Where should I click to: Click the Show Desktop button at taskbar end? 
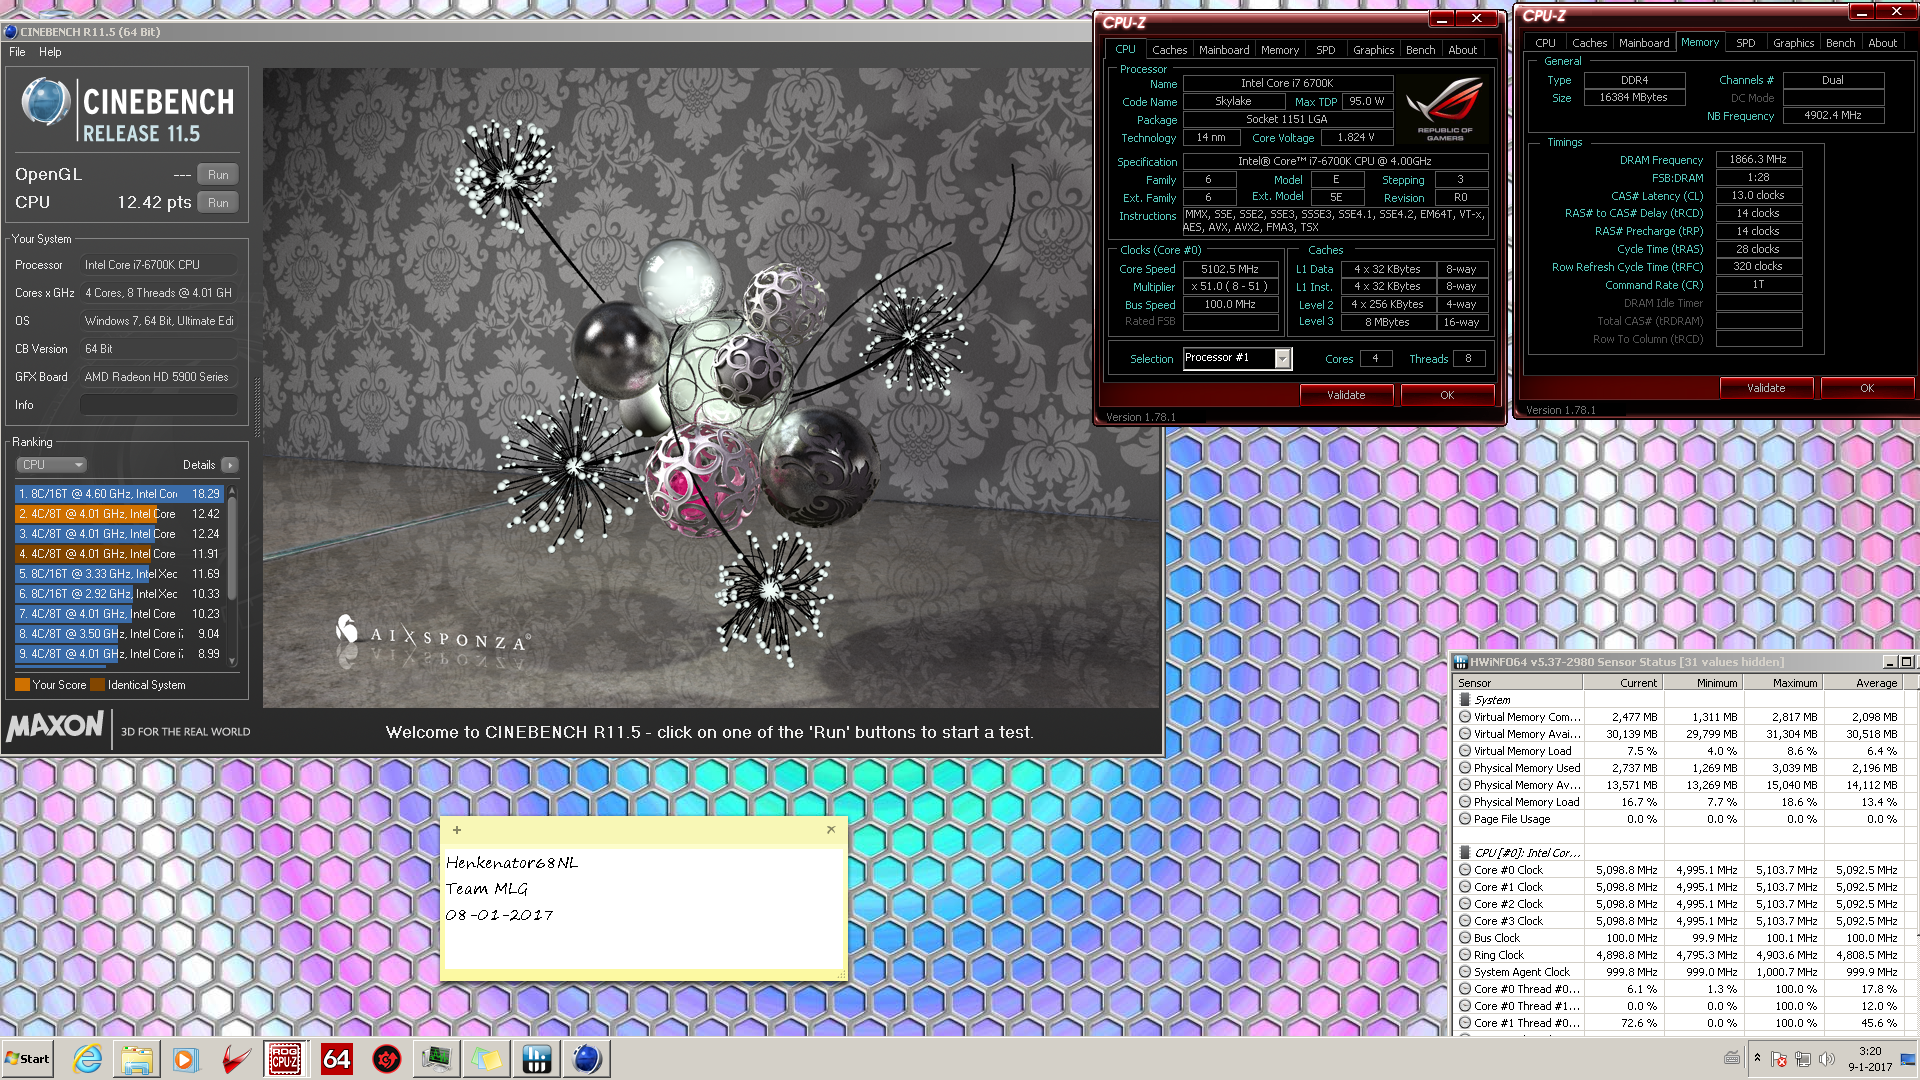pyautogui.click(x=1908, y=1059)
